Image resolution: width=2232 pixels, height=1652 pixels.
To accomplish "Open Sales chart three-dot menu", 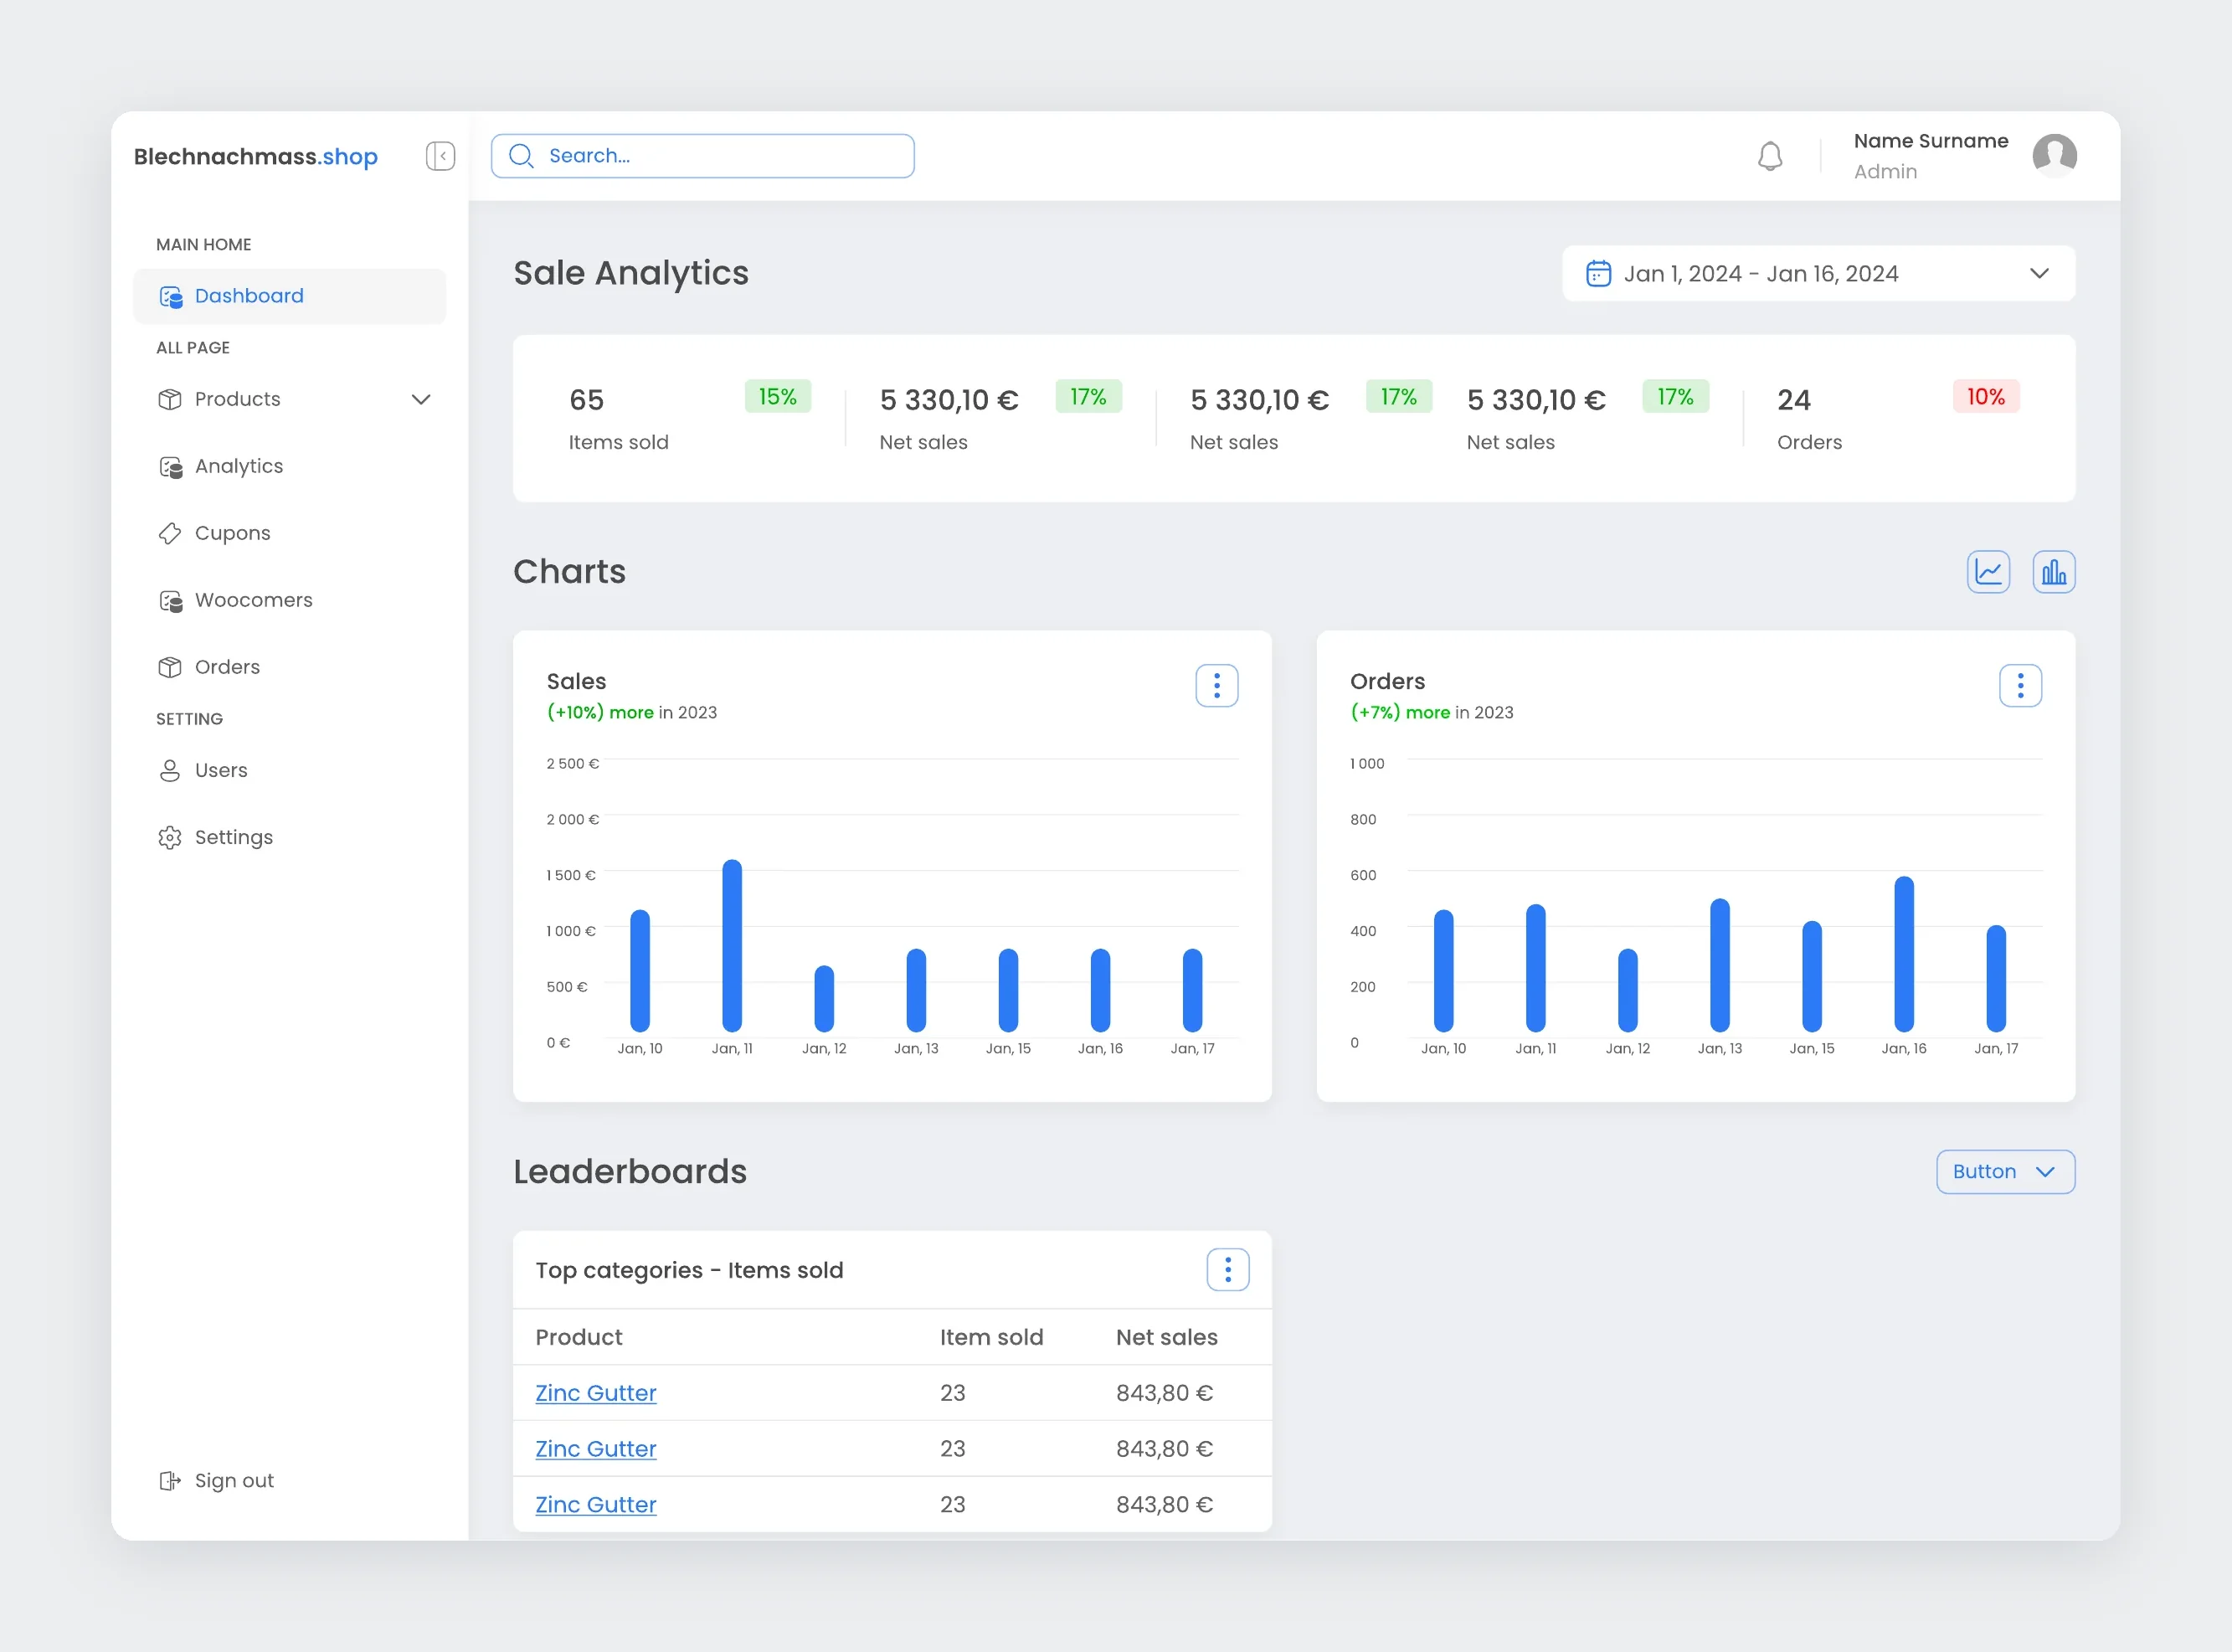I will [x=1217, y=686].
